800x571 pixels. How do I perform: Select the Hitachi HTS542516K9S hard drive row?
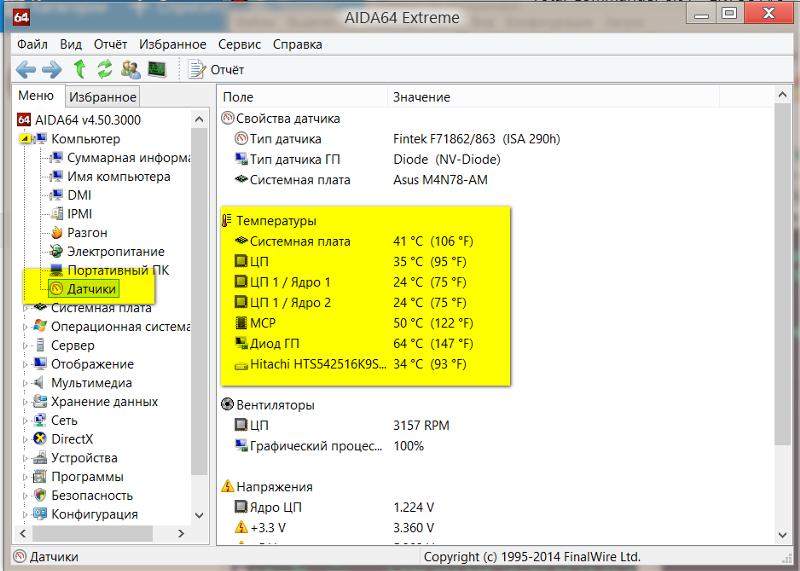351,364
